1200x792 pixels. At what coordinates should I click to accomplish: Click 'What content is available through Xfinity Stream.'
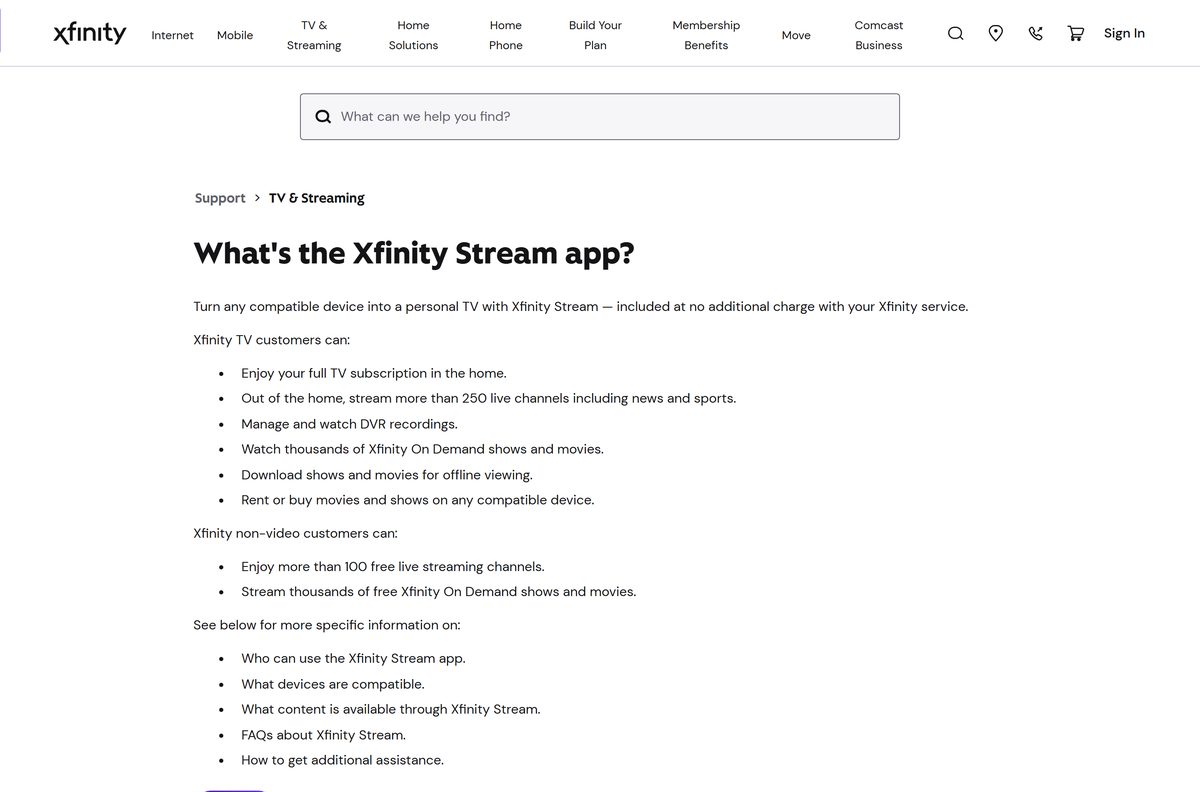[391, 709]
